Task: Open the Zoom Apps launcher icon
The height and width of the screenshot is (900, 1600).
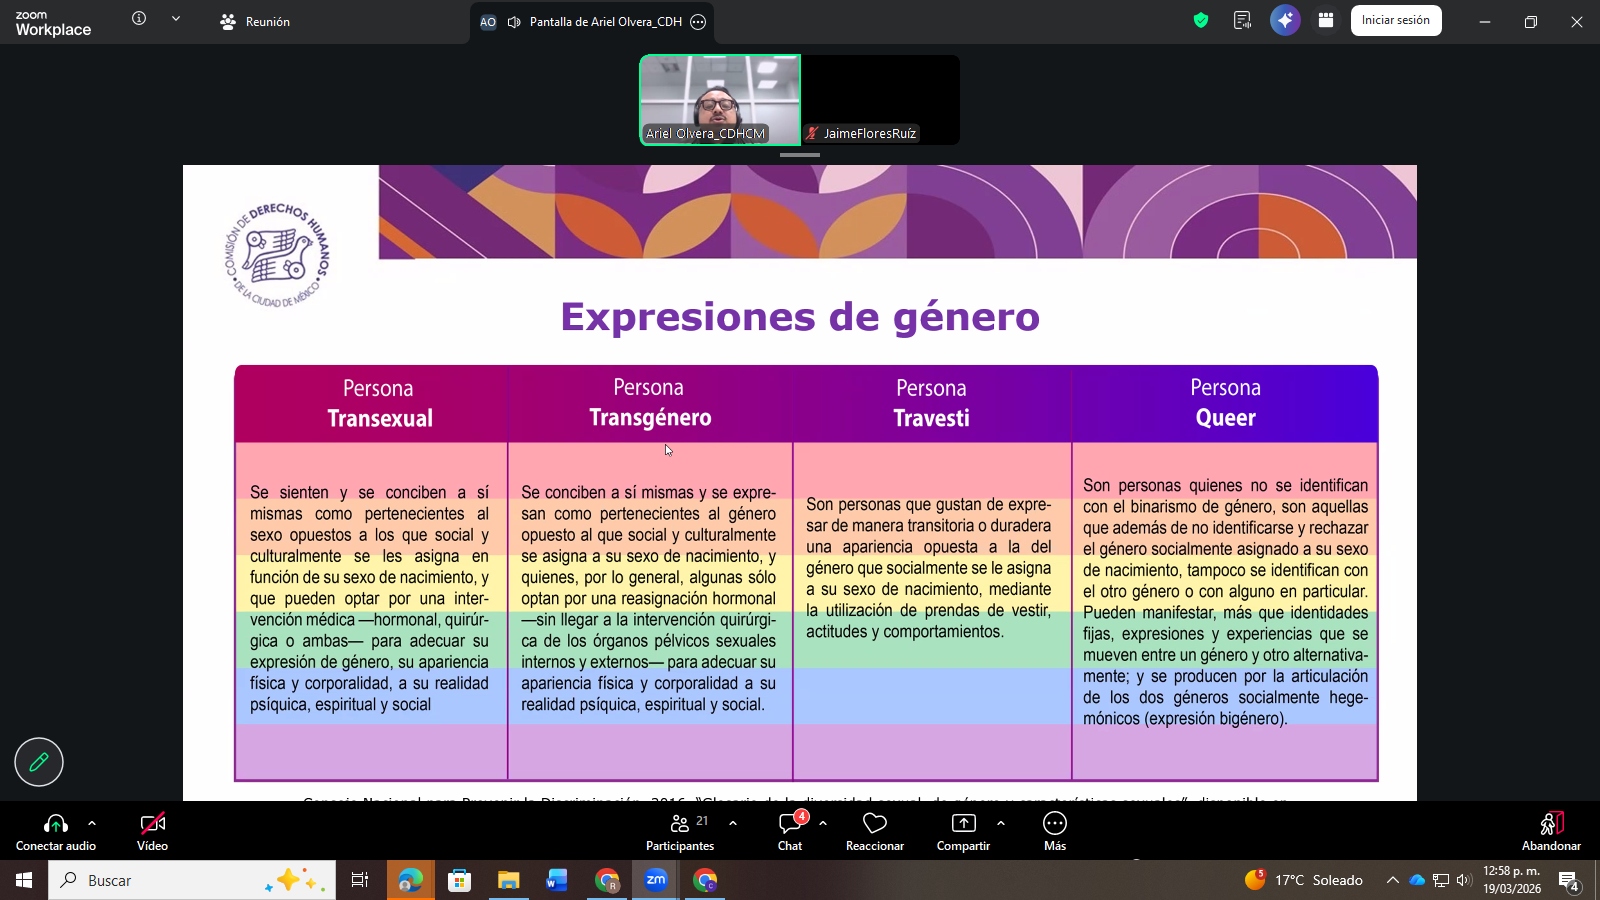Action: coord(1325,20)
